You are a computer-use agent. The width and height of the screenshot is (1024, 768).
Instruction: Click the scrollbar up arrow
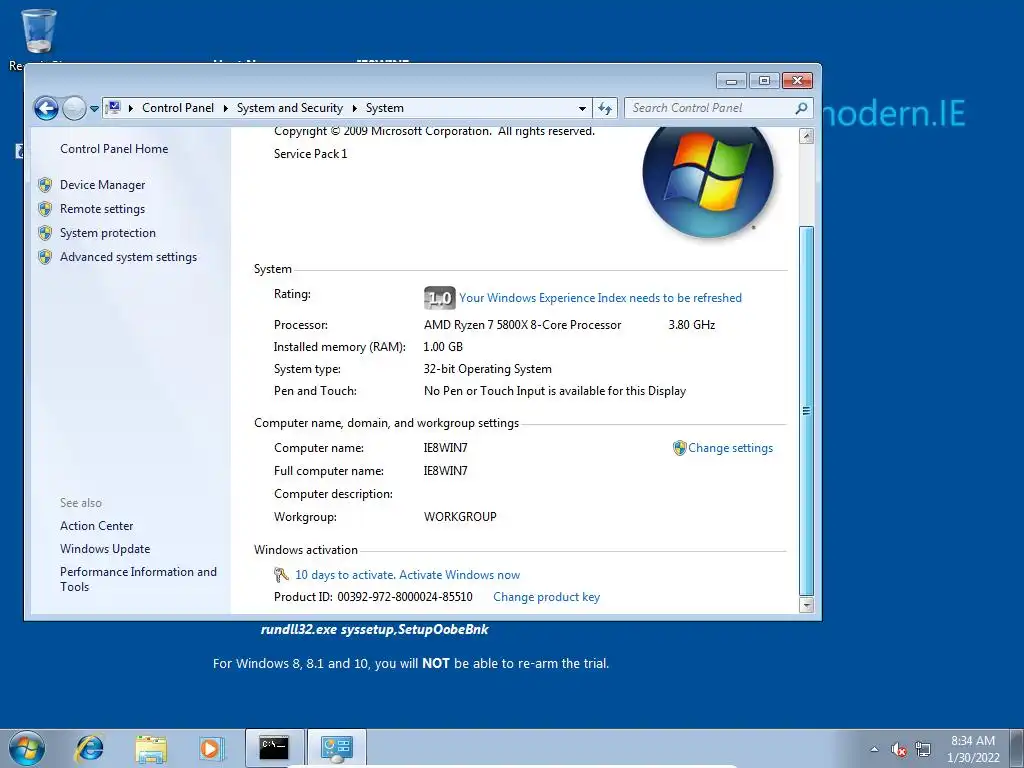tap(807, 136)
